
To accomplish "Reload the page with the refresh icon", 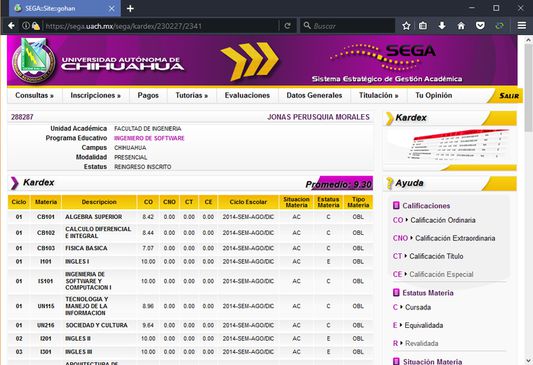I will pos(288,26).
